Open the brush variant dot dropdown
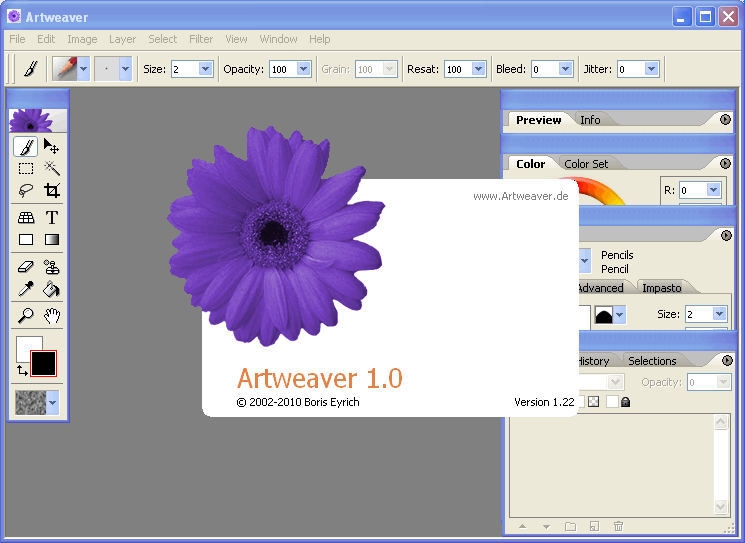This screenshot has width=745, height=543. click(125, 69)
